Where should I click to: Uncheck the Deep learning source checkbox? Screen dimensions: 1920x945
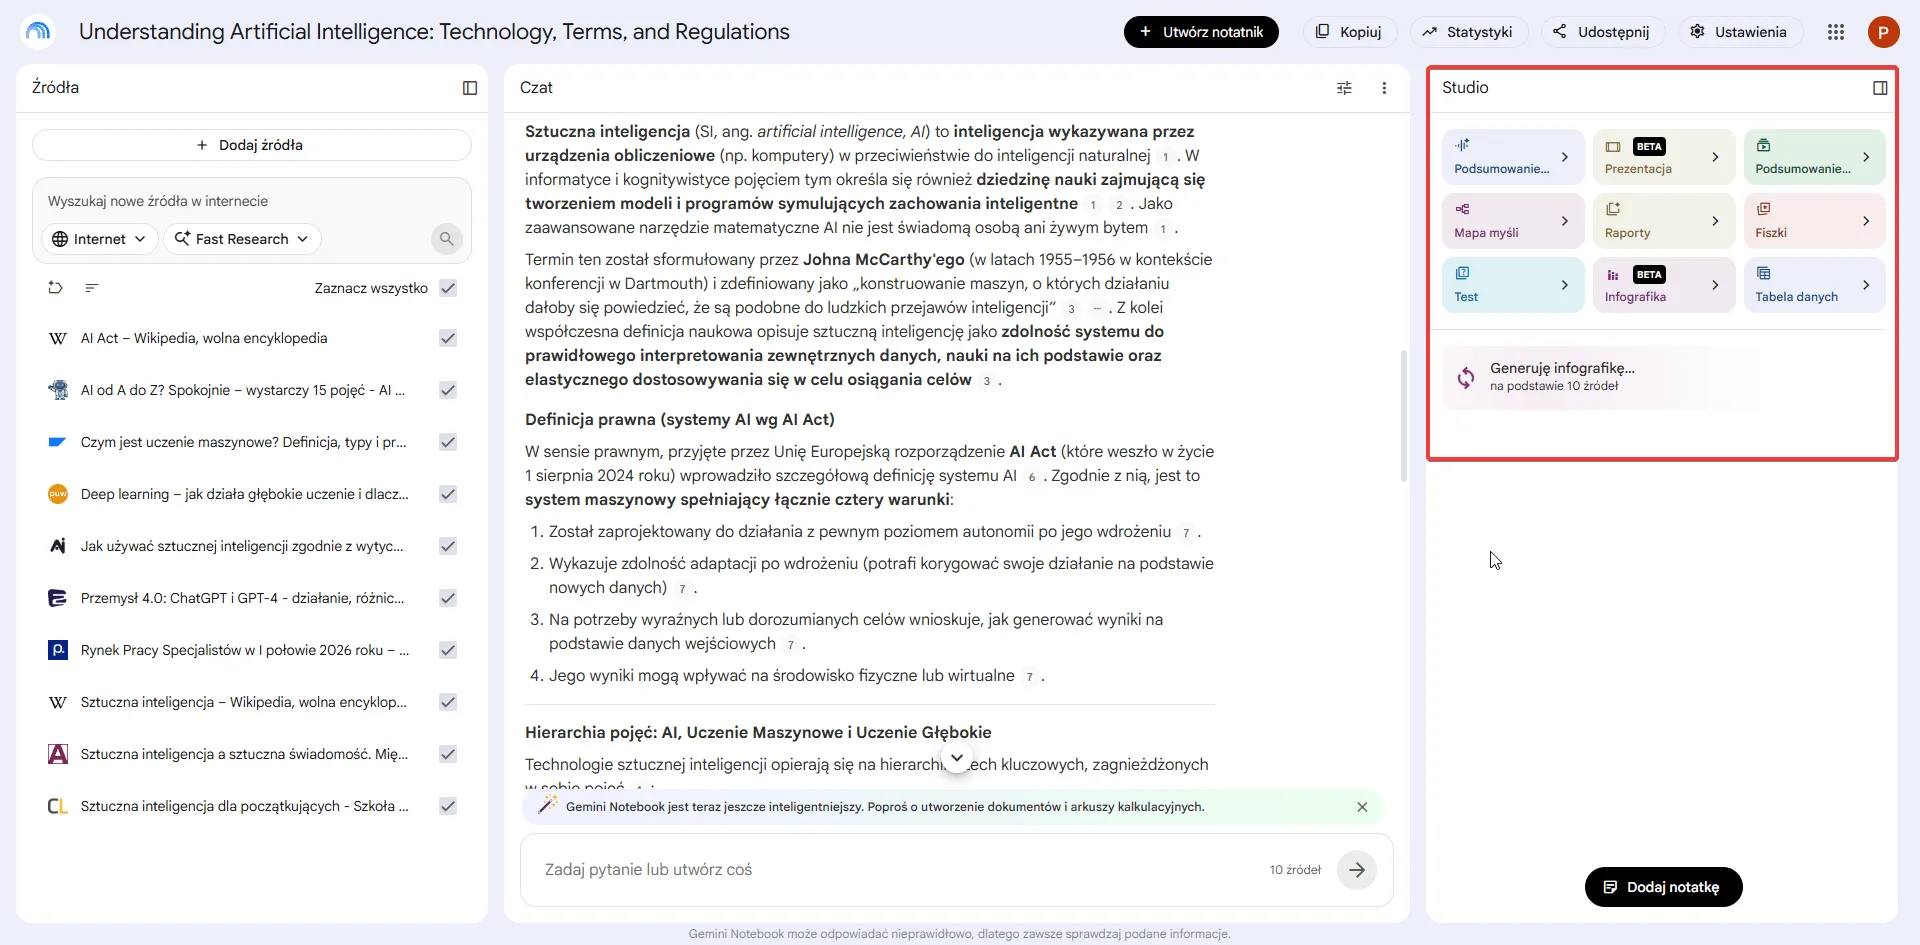(x=448, y=494)
